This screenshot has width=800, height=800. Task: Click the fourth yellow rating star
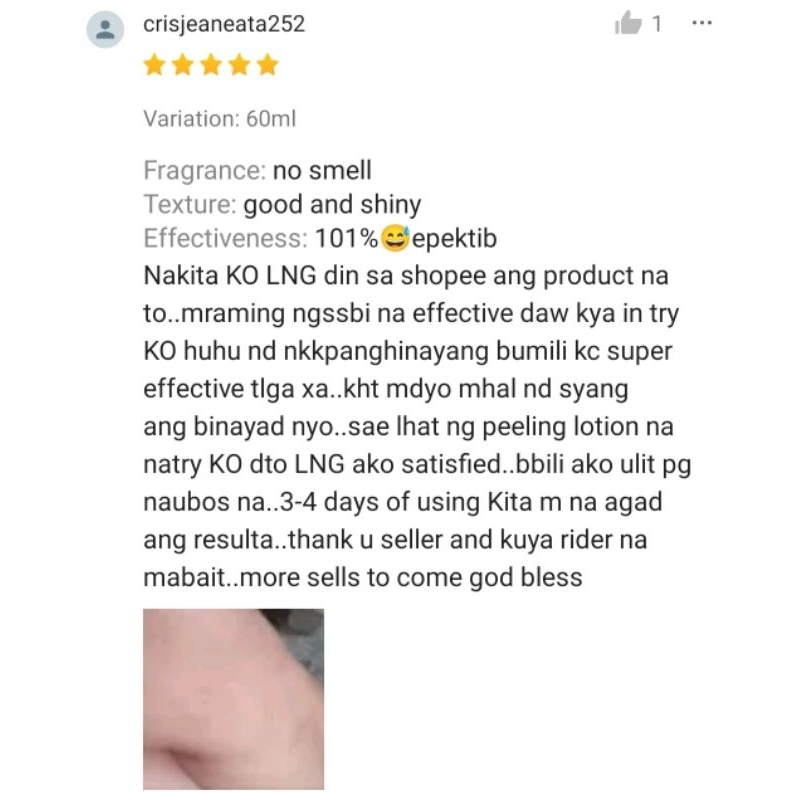pos(239,66)
